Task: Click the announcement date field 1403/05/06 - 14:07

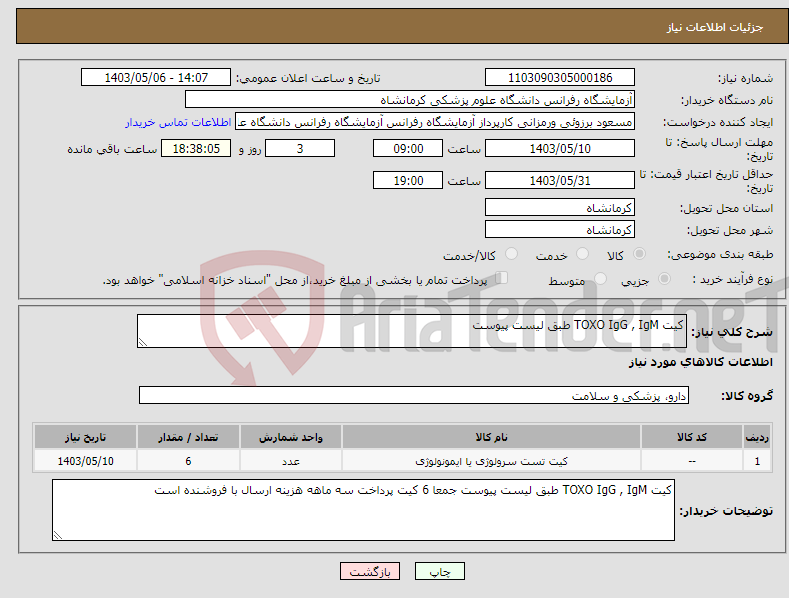Action: 156,78
